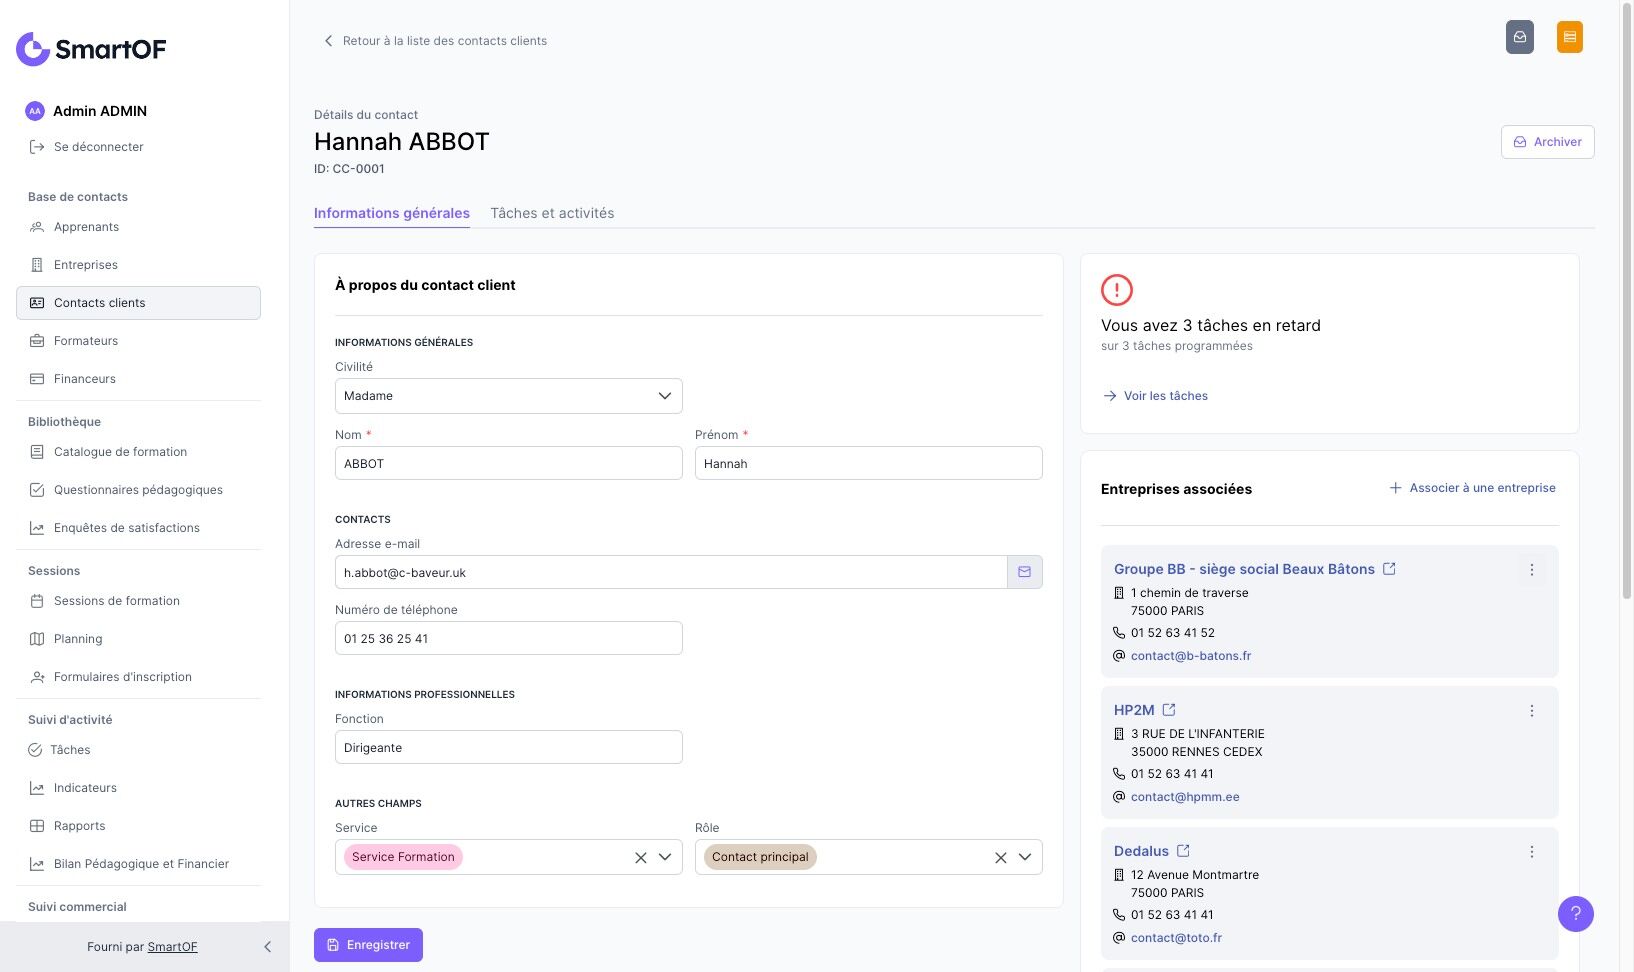This screenshot has height=972, width=1634.
Task: Click the Enregistrer button
Action: point(368,945)
